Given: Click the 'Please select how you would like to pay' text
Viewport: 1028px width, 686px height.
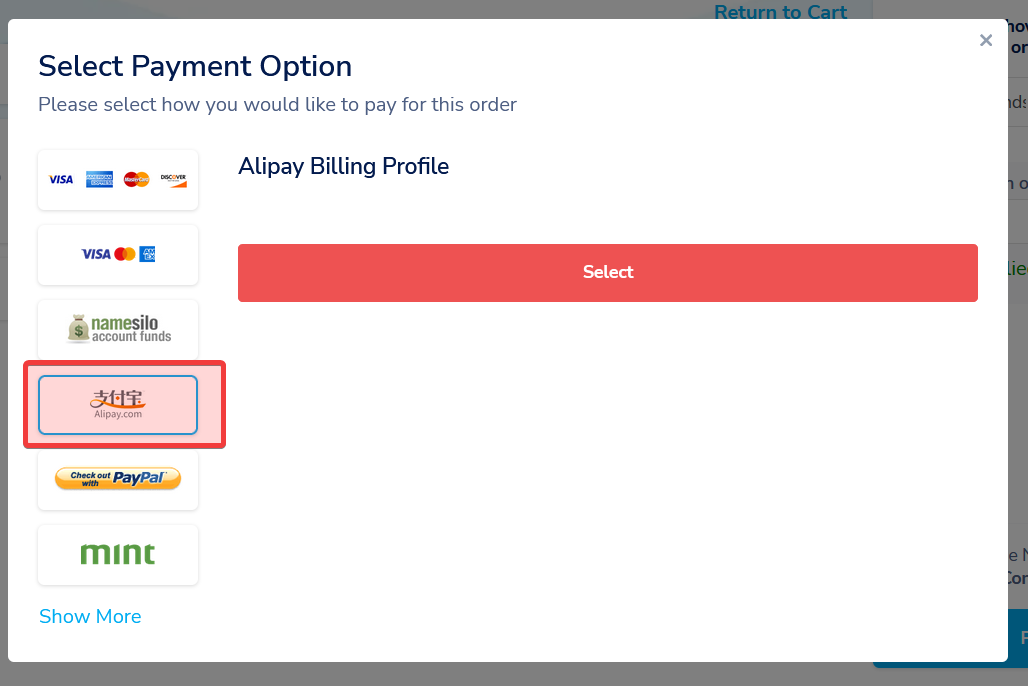Looking at the screenshot, I should (x=277, y=104).
